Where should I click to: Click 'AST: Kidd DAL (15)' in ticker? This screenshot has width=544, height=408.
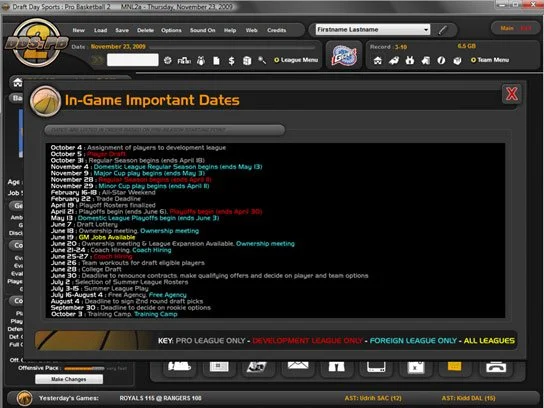click(x=468, y=398)
